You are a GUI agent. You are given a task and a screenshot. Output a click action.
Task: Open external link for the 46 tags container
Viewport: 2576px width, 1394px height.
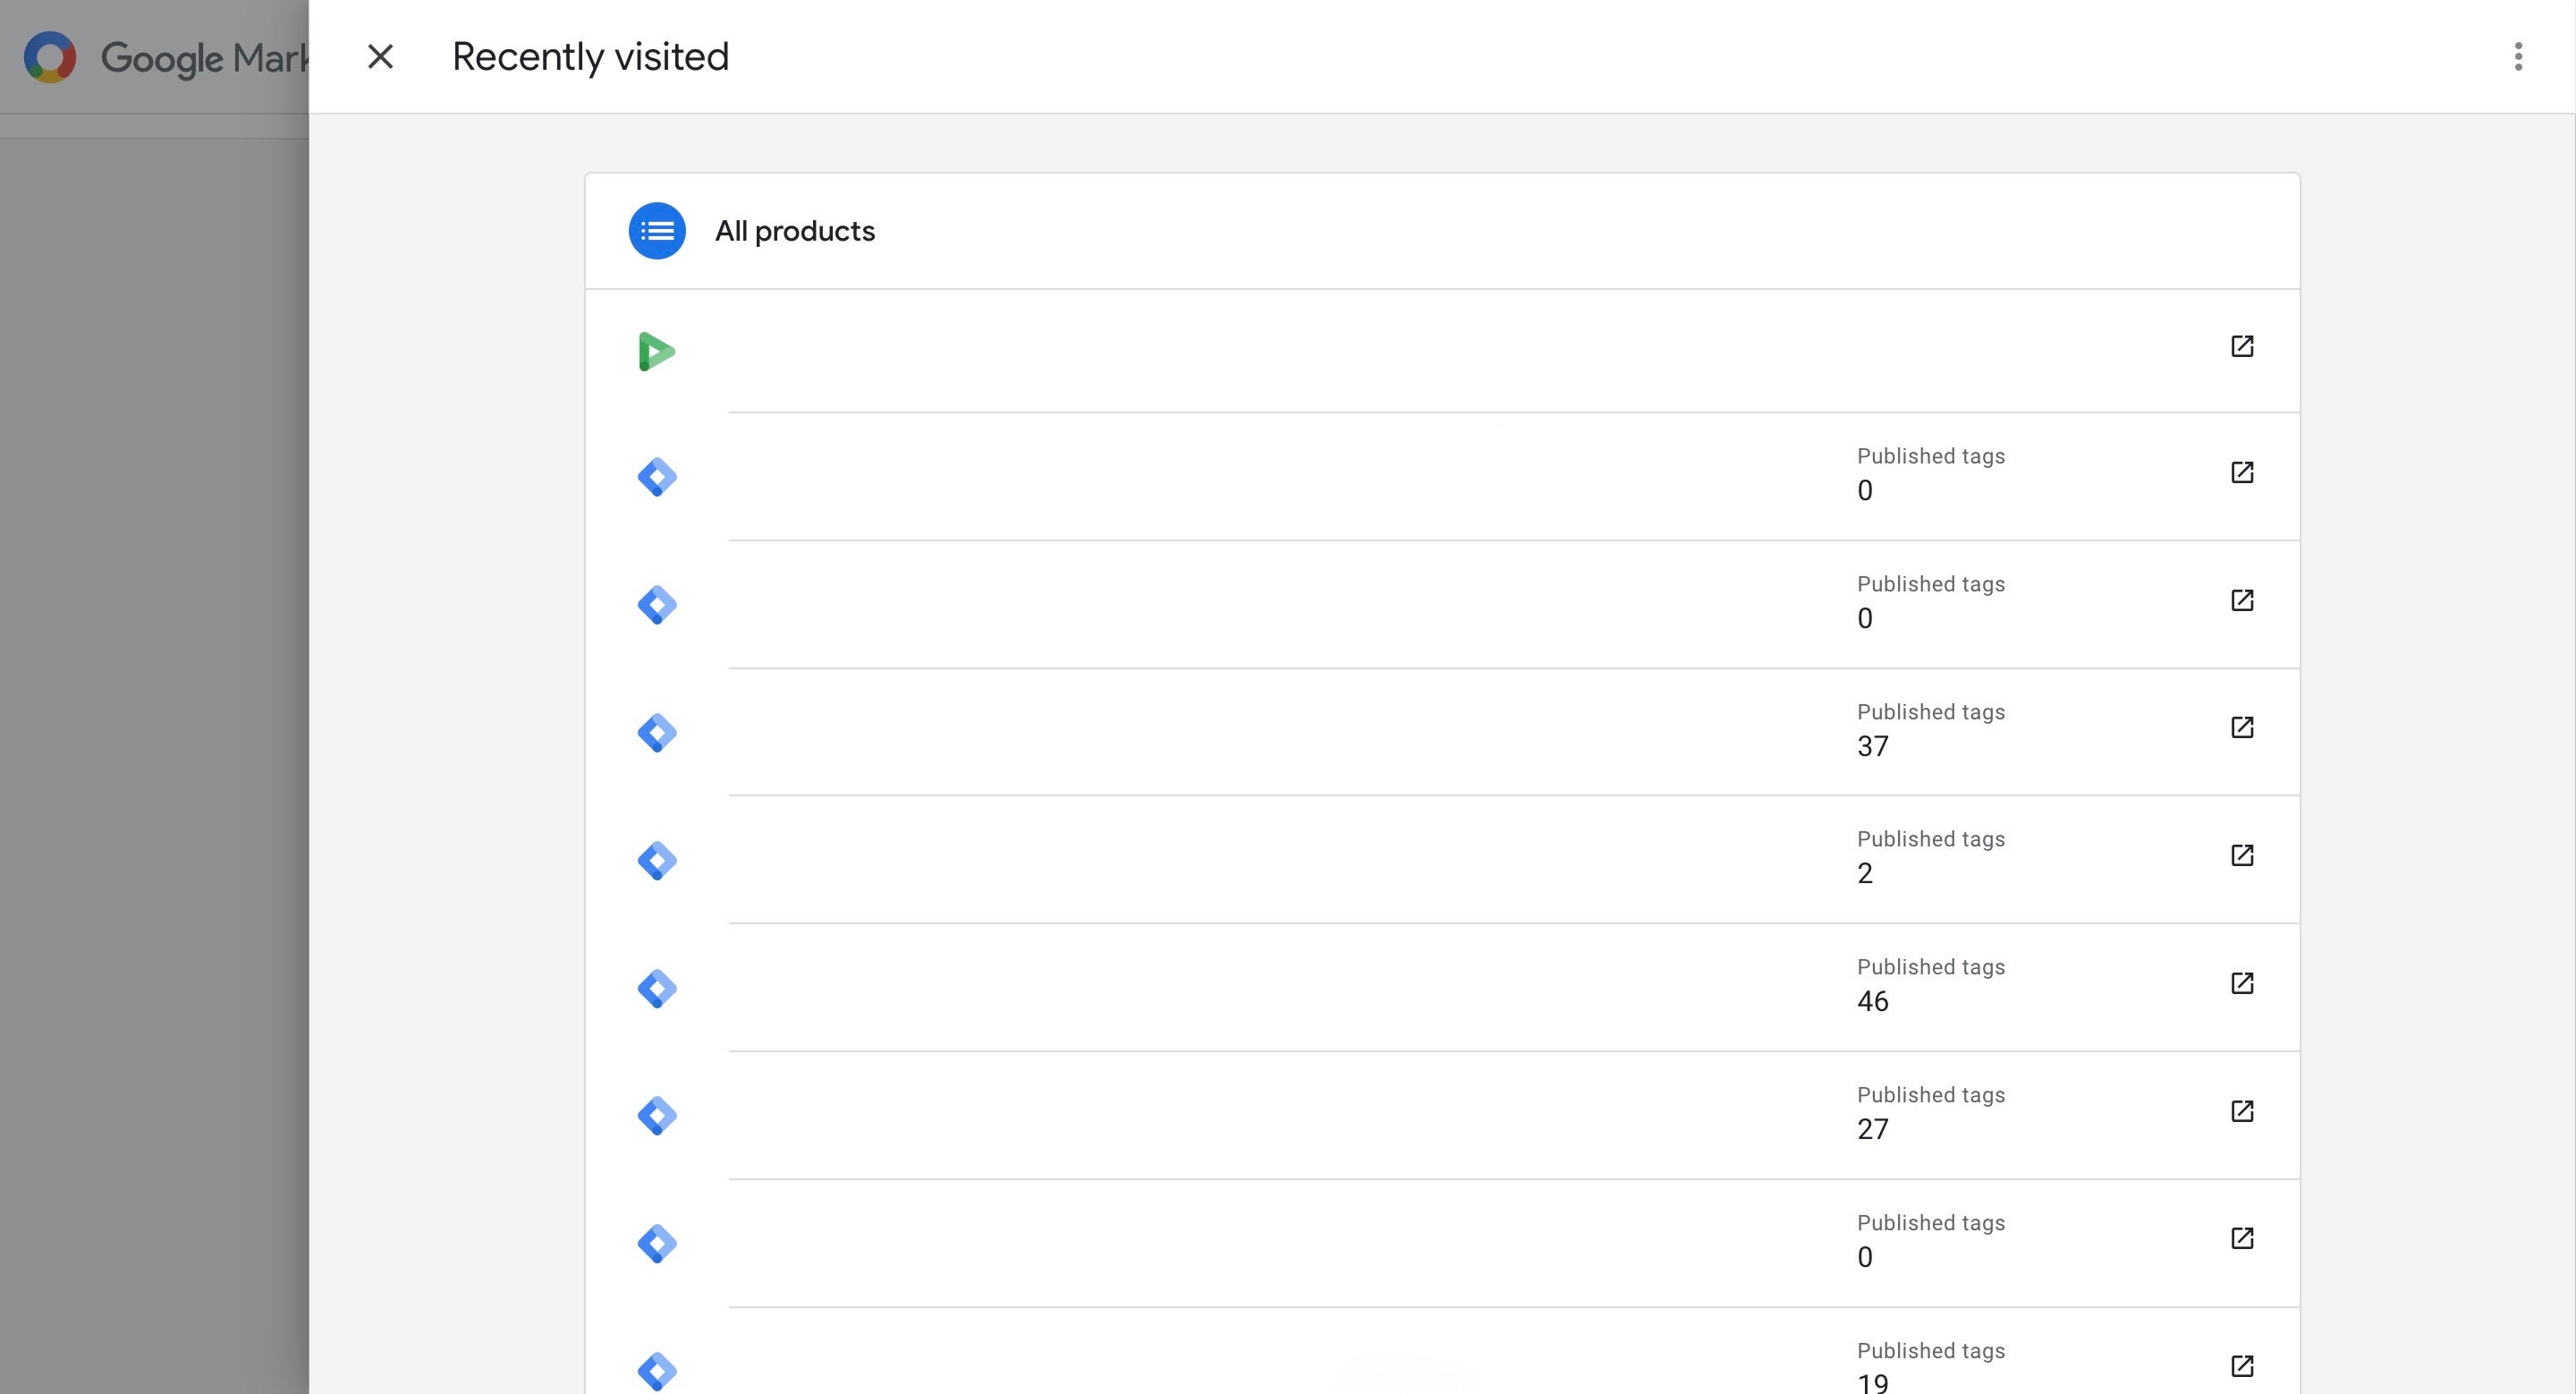(x=2241, y=983)
